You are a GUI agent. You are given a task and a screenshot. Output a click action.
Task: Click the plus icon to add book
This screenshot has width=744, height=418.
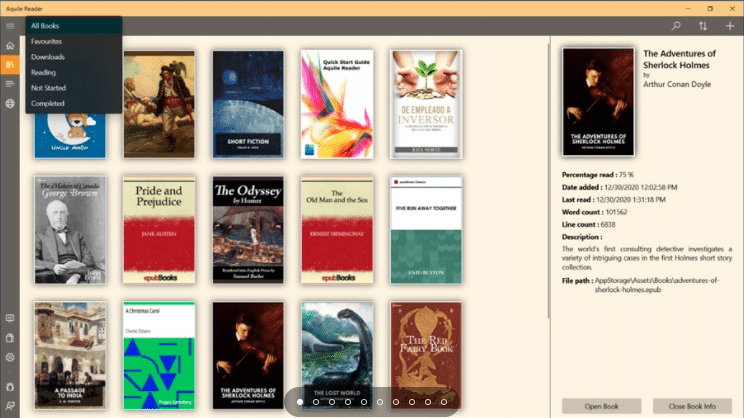730,26
